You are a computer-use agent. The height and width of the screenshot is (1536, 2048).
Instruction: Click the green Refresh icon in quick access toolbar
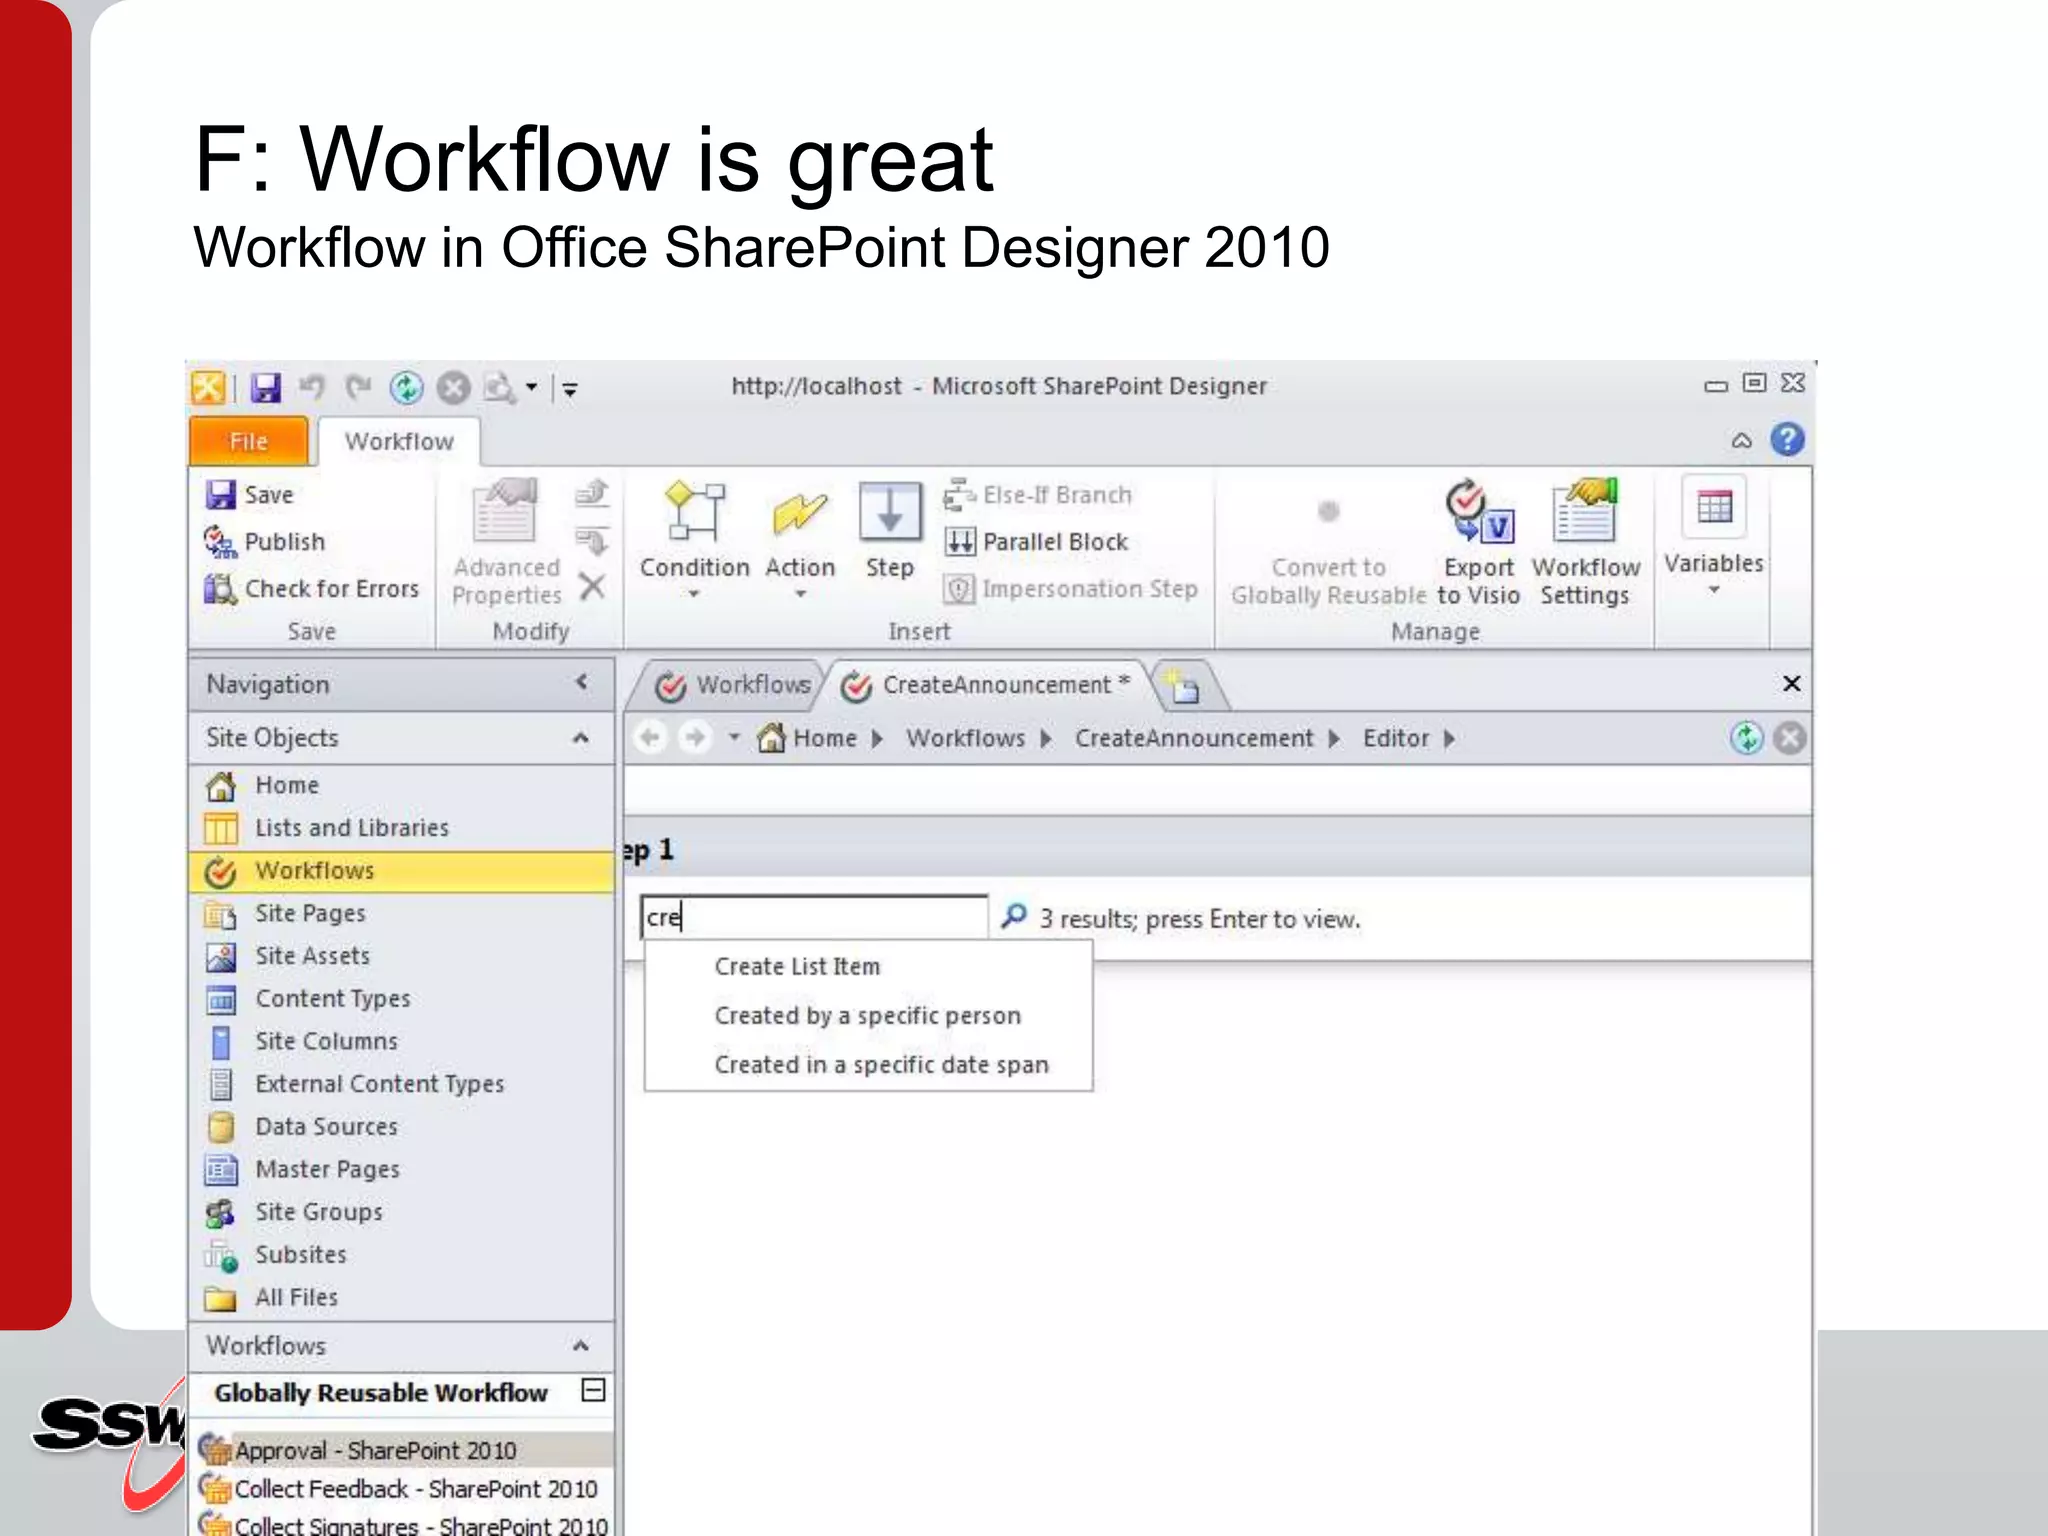click(406, 388)
